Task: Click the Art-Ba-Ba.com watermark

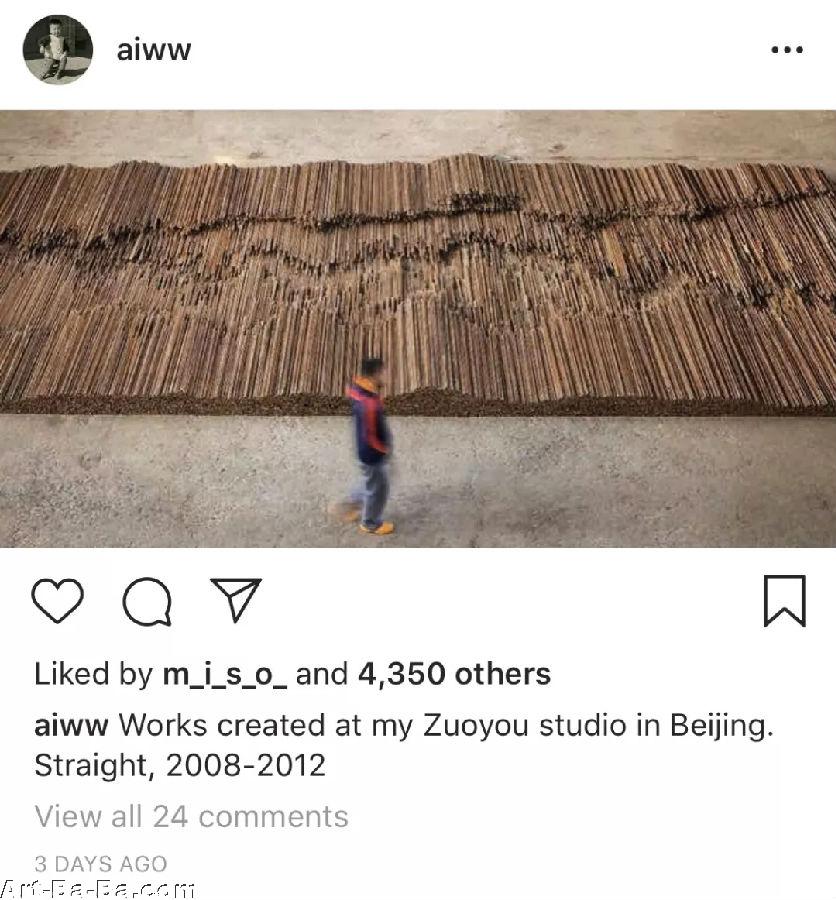Action: click(x=98, y=889)
